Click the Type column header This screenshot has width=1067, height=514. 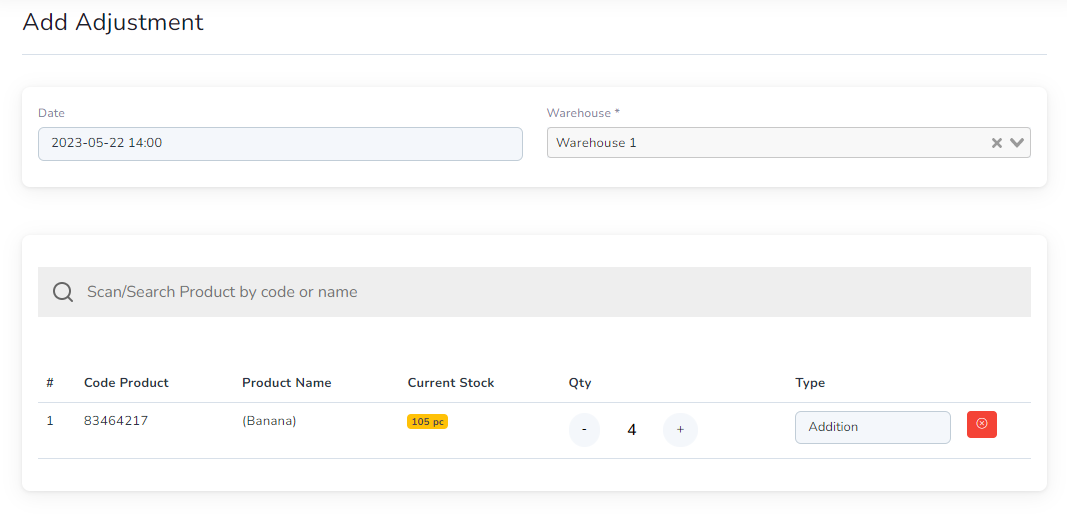pyautogui.click(x=810, y=383)
